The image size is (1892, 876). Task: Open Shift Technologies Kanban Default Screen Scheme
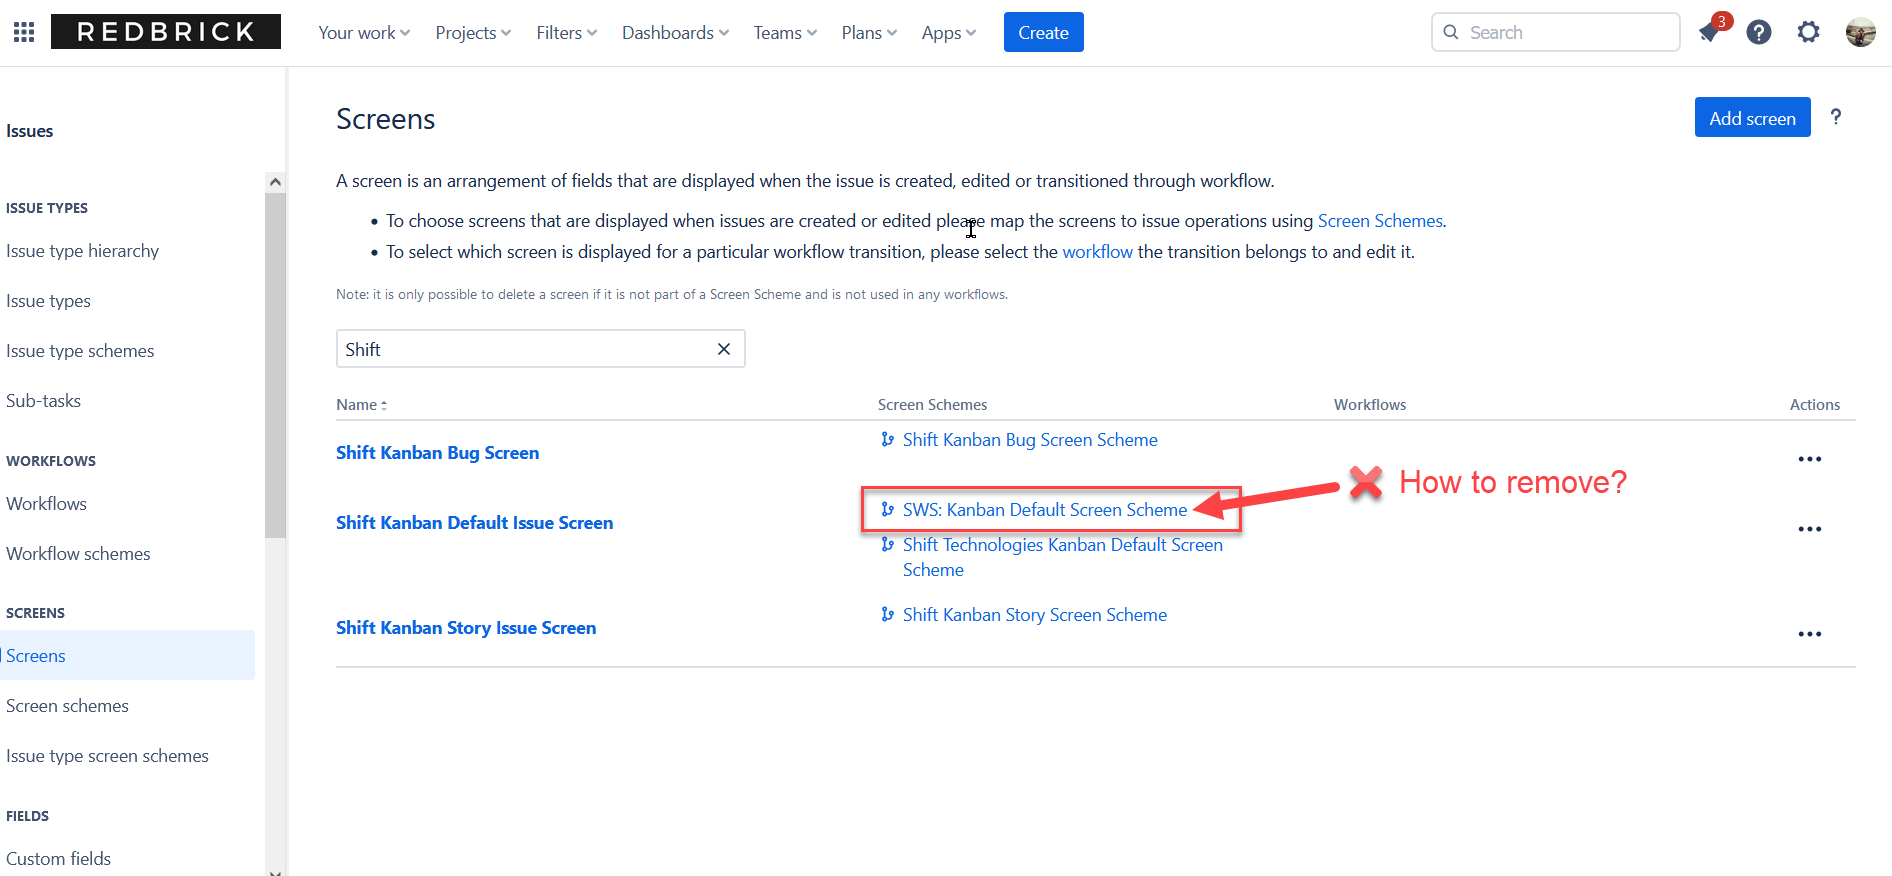1062,557
